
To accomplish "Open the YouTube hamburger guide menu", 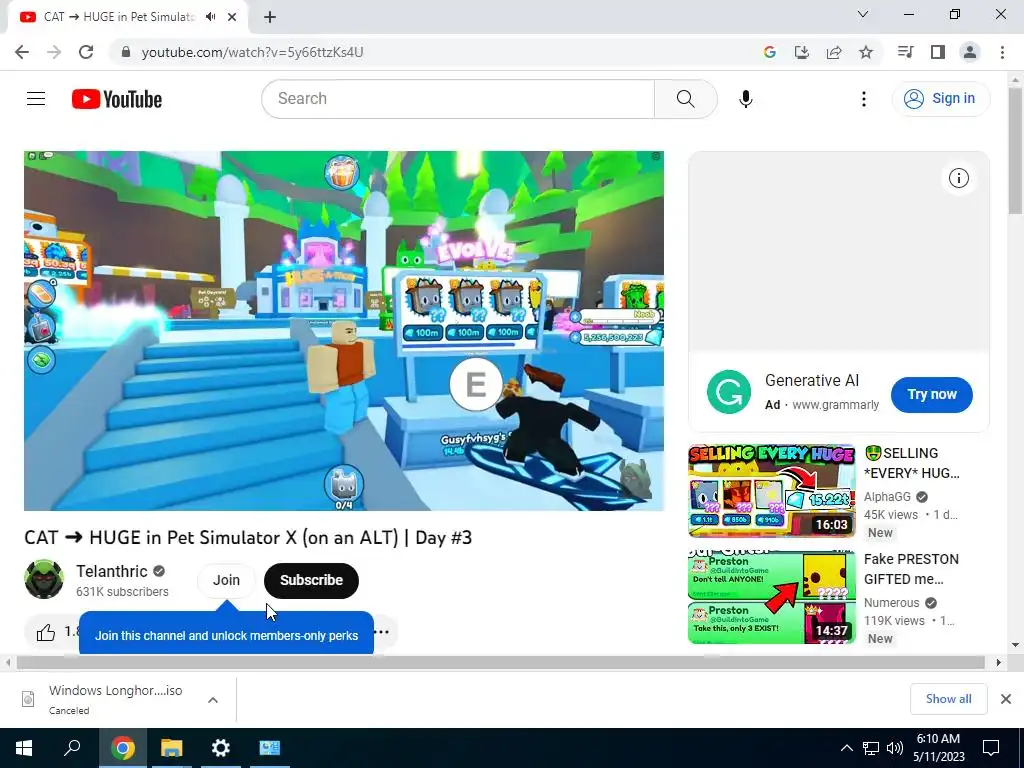I will pyautogui.click(x=36, y=99).
